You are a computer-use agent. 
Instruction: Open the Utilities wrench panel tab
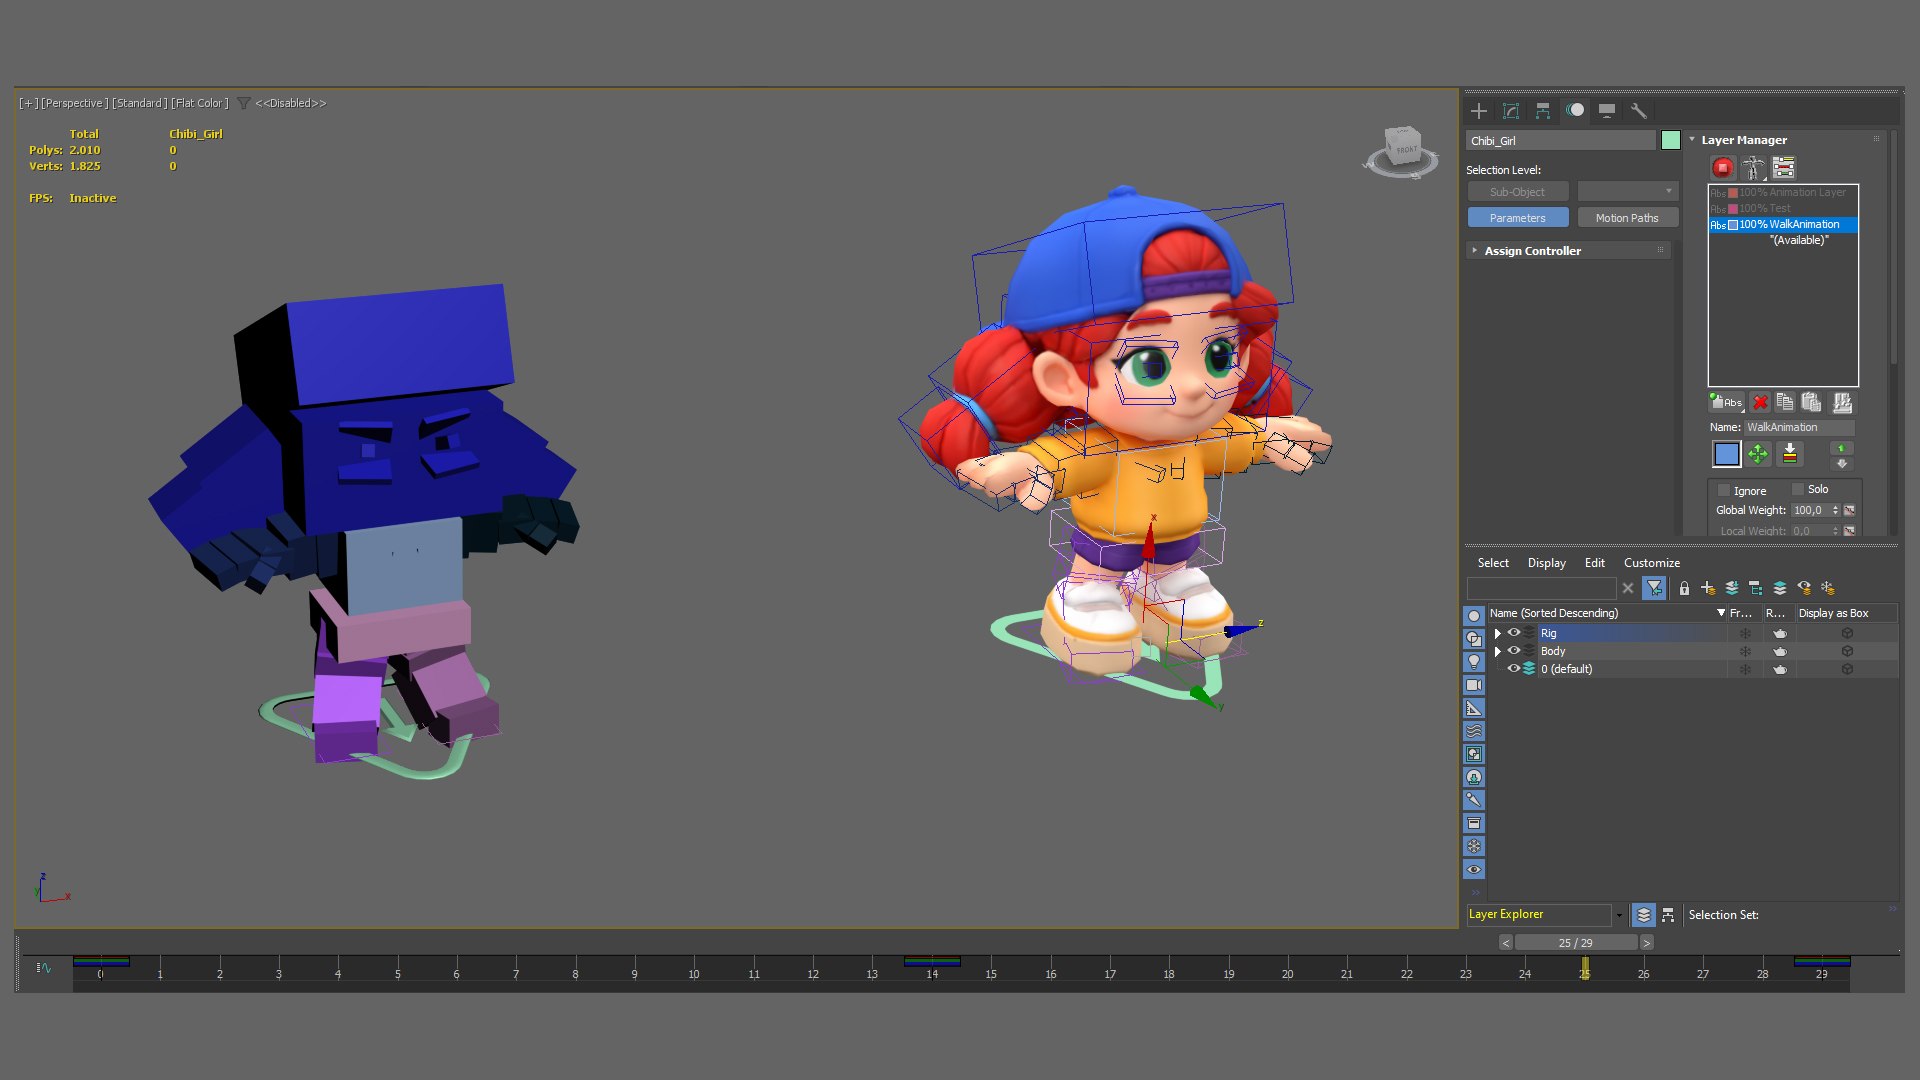point(1639,111)
